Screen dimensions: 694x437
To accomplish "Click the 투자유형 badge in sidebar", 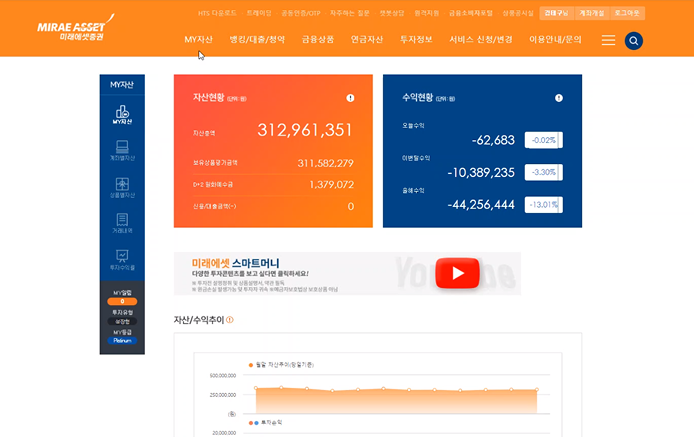I will [122, 321].
